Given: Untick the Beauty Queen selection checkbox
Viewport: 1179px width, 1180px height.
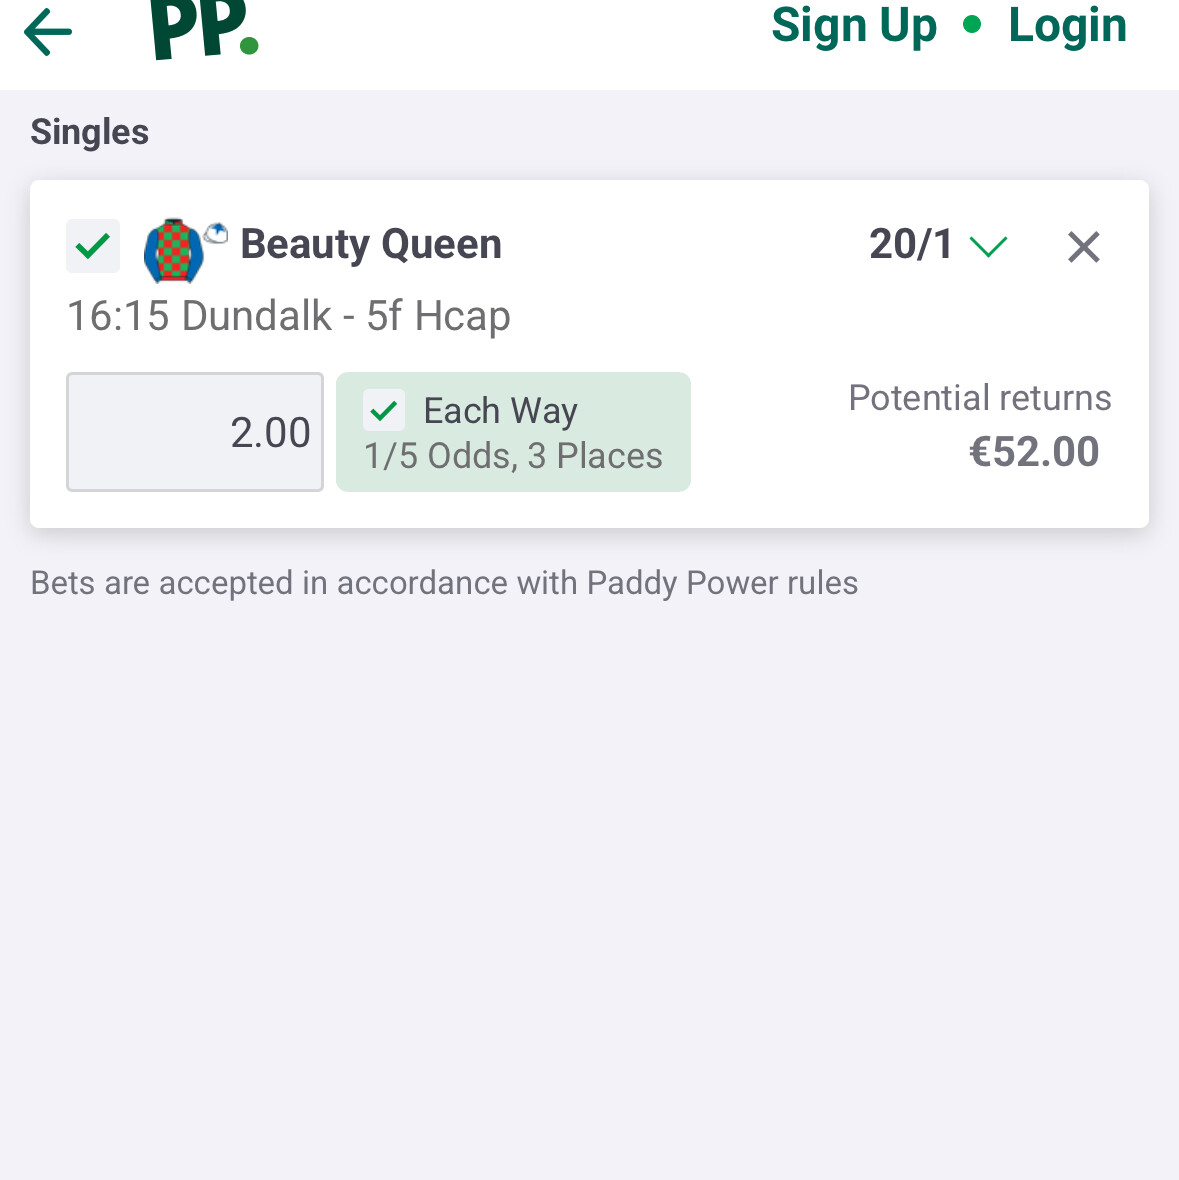Looking at the screenshot, I should (93, 246).
